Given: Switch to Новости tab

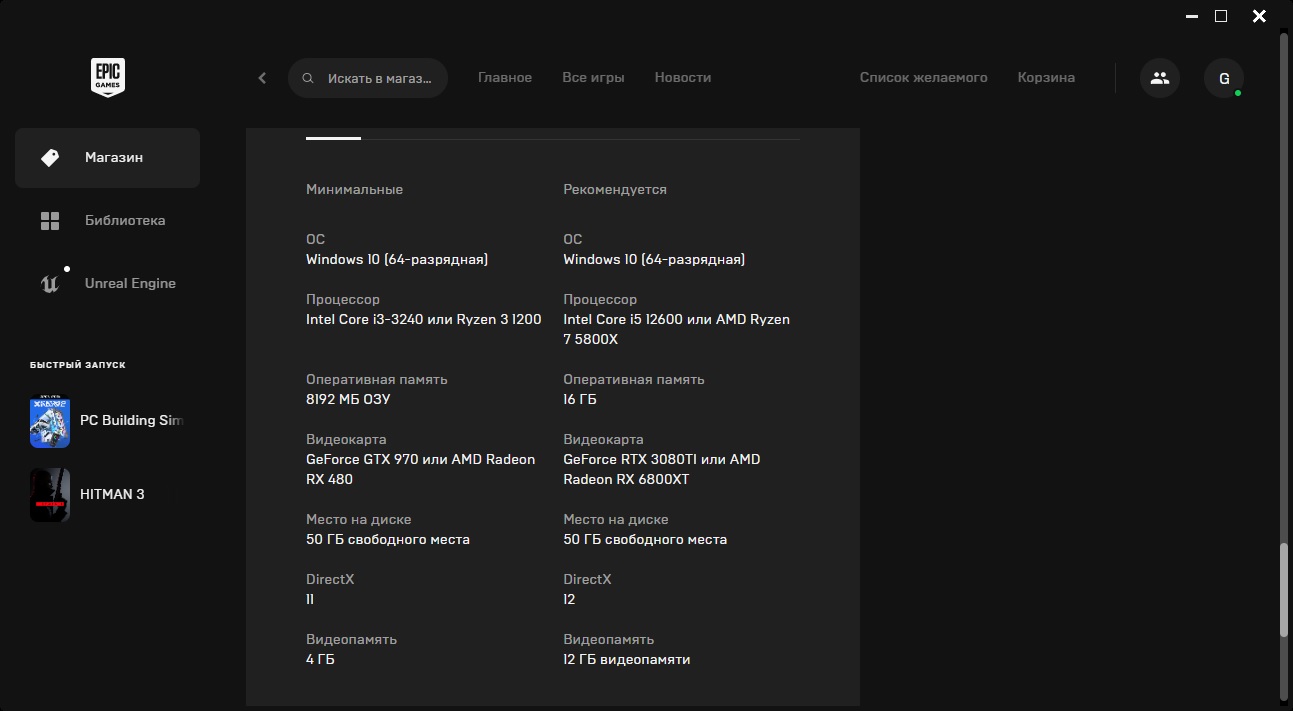Looking at the screenshot, I should [x=683, y=78].
